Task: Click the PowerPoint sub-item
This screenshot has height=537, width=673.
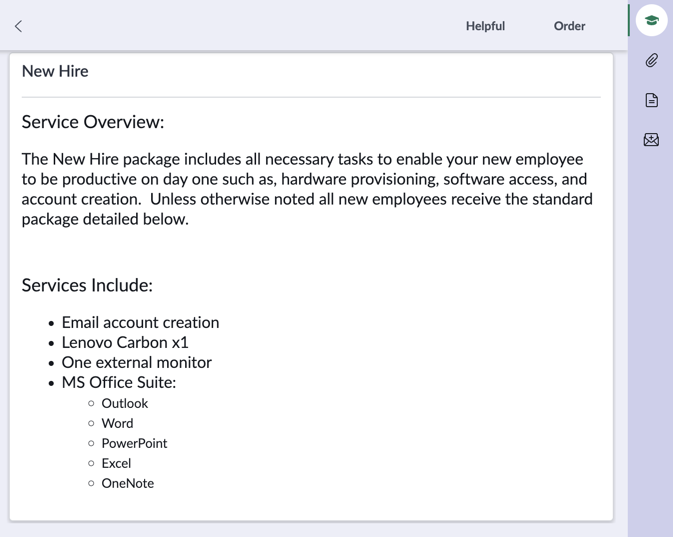Action: [x=134, y=443]
